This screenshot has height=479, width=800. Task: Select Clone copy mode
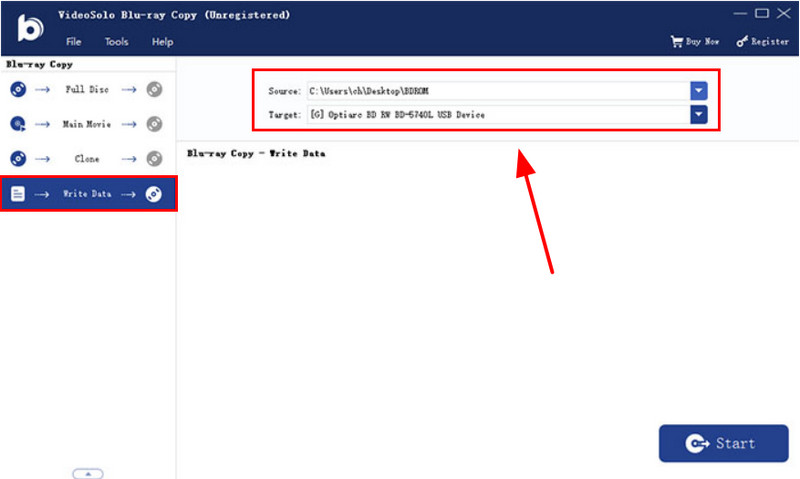coord(88,159)
